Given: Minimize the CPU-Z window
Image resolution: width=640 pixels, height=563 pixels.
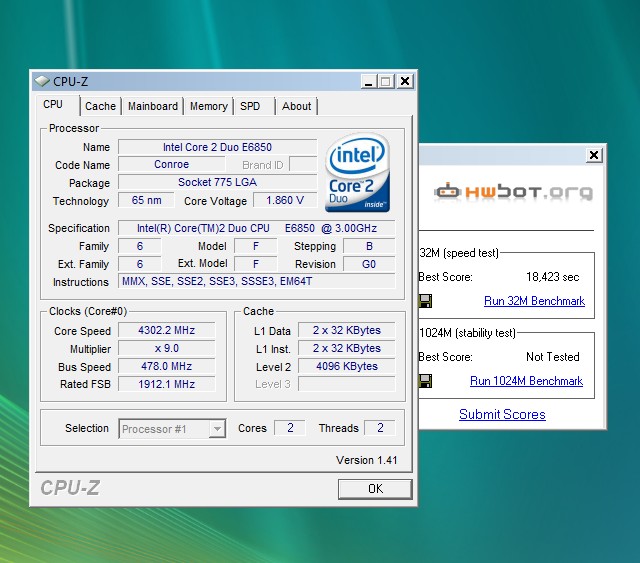Looking at the screenshot, I should [x=368, y=81].
